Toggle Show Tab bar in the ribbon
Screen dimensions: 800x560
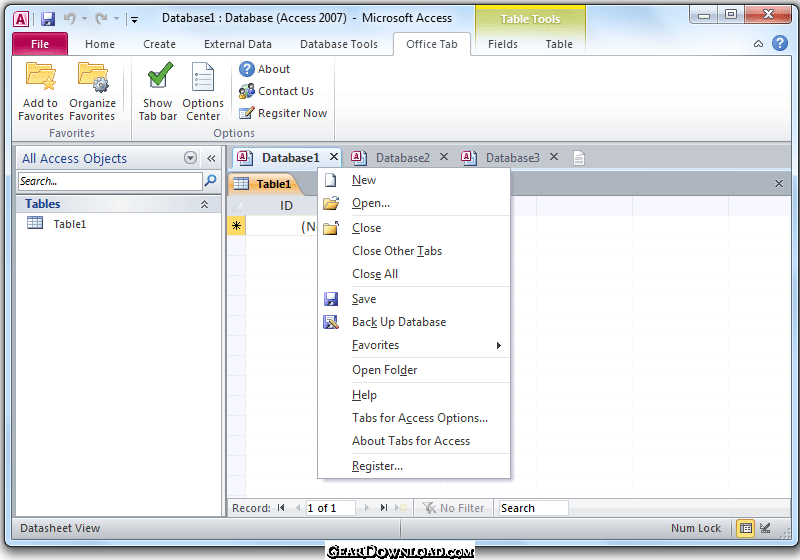[x=157, y=90]
